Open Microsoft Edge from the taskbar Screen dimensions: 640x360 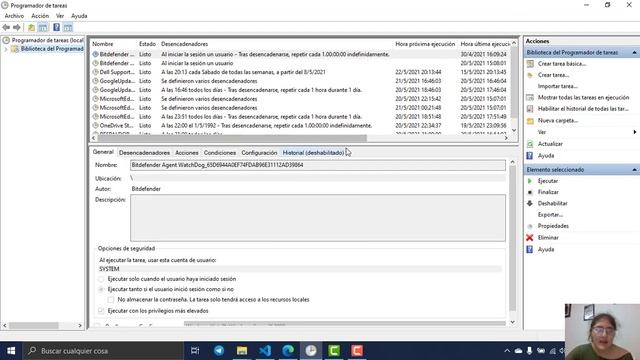click(x=288, y=351)
